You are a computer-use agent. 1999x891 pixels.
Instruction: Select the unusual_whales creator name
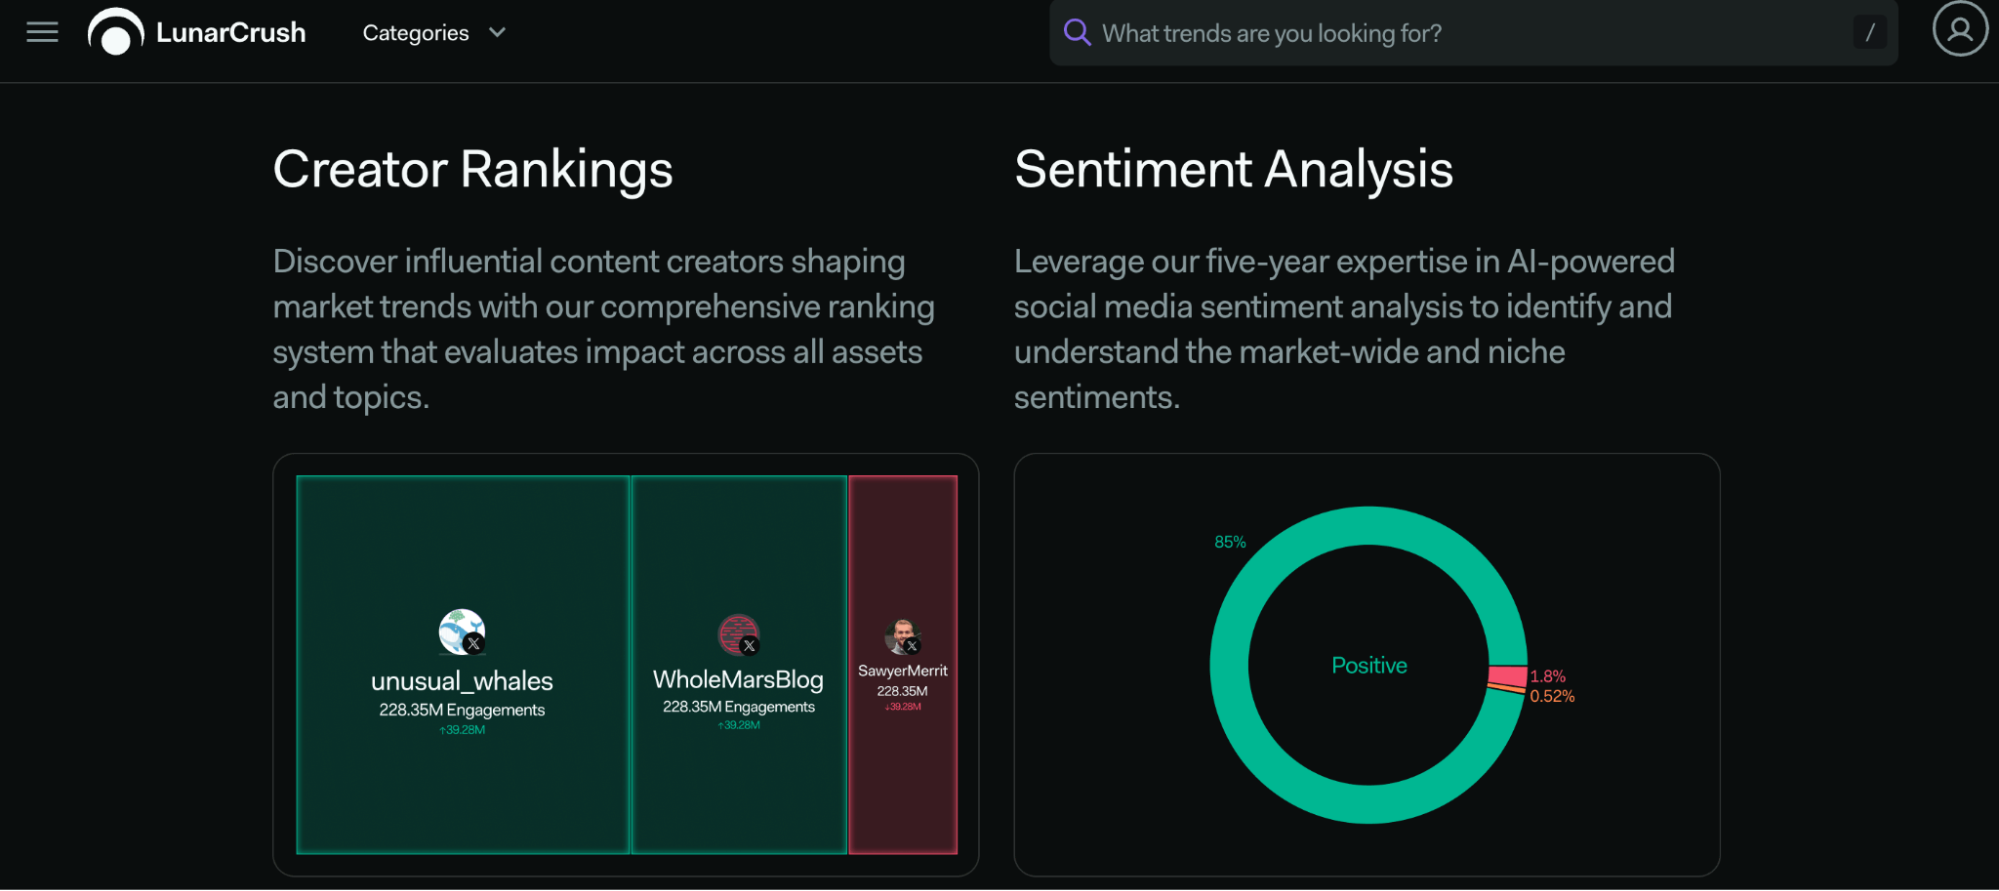pyautogui.click(x=462, y=681)
